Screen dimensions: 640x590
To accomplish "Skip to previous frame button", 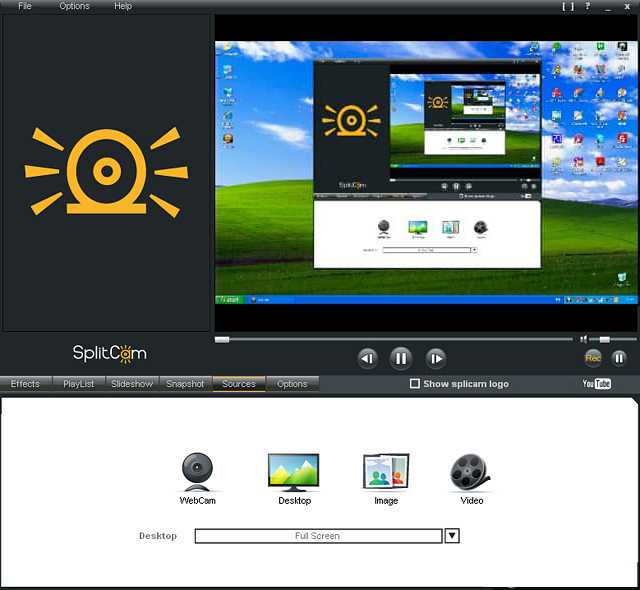I will pos(368,358).
